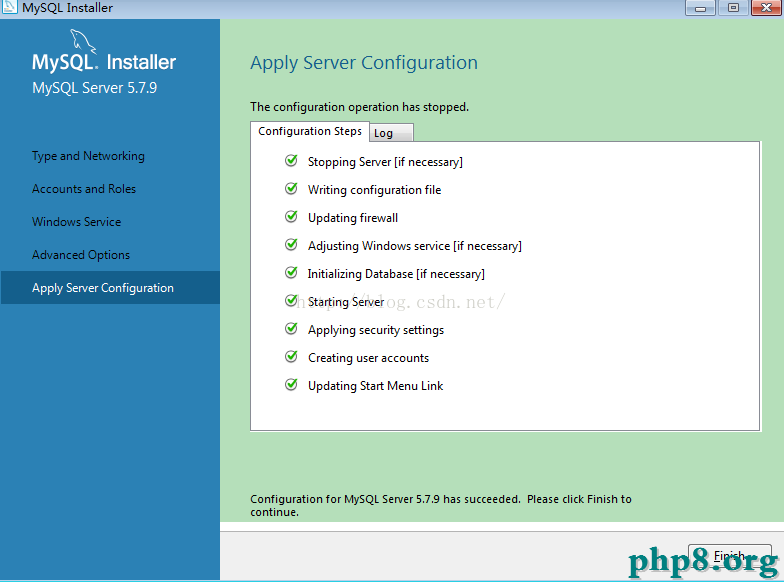Screen dimensions: 784x582
Task: Close the MySQL Installer window
Action: [766, 8]
